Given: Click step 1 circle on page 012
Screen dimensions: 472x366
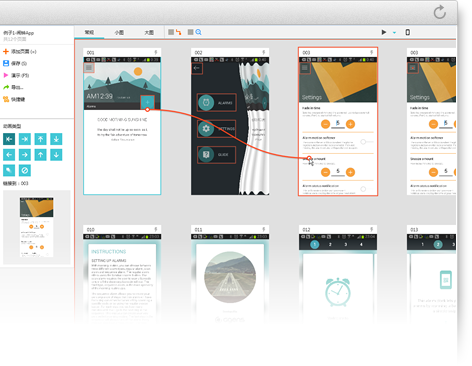Looking at the screenshot, I should (315, 245).
